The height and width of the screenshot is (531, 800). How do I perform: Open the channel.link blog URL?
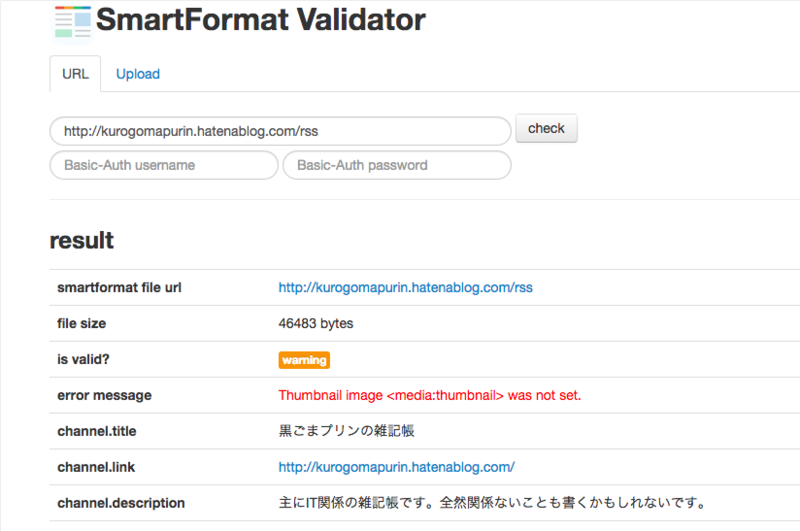[396, 467]
